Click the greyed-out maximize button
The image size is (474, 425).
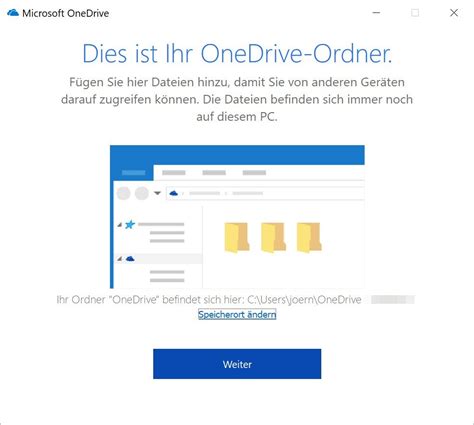pyautogui.click(x=415, y=13)
